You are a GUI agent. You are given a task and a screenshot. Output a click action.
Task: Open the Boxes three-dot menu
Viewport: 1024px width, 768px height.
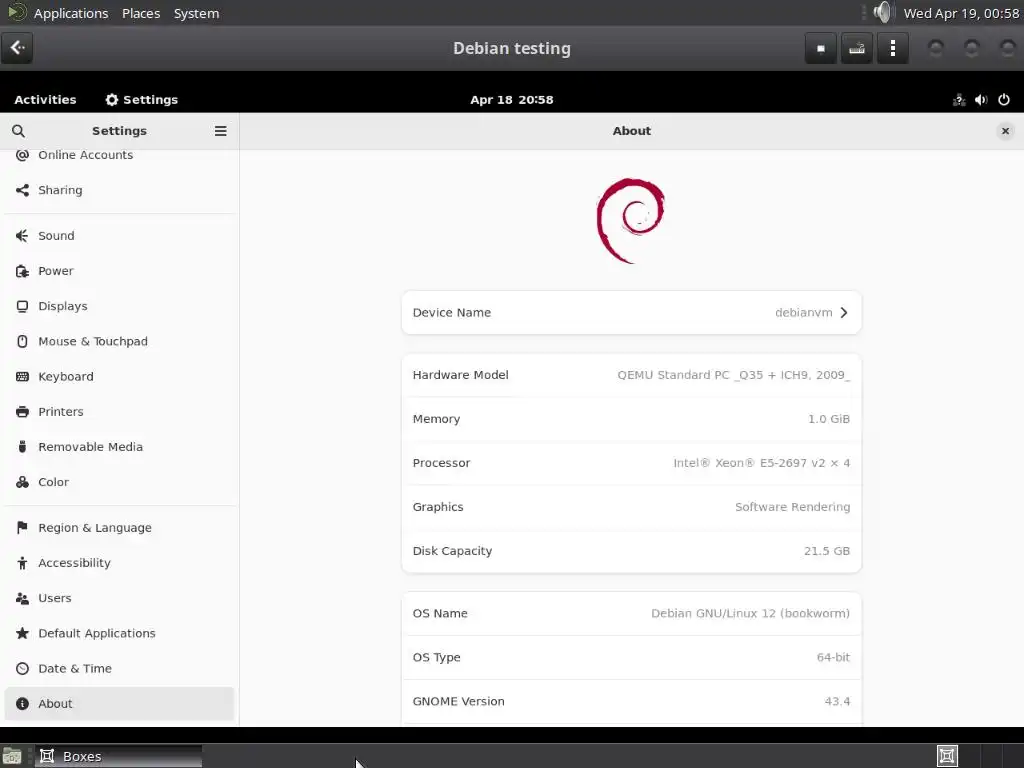click(x=893, y=48)
